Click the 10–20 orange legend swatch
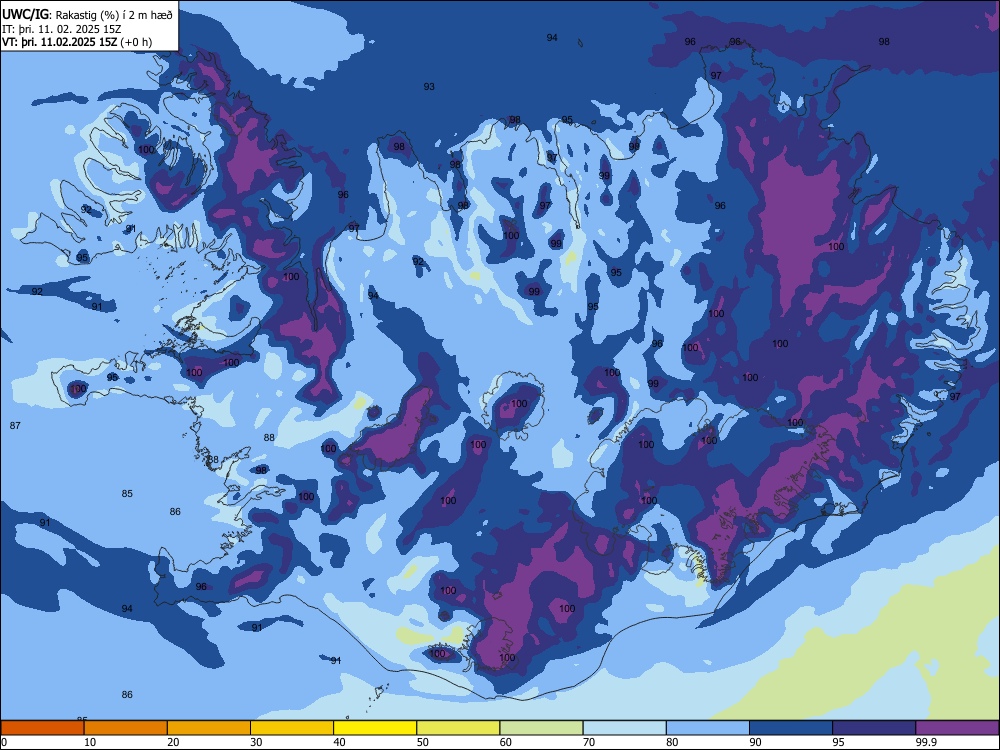Viewport: 1000px width, 750px height. tap(126, 728)
